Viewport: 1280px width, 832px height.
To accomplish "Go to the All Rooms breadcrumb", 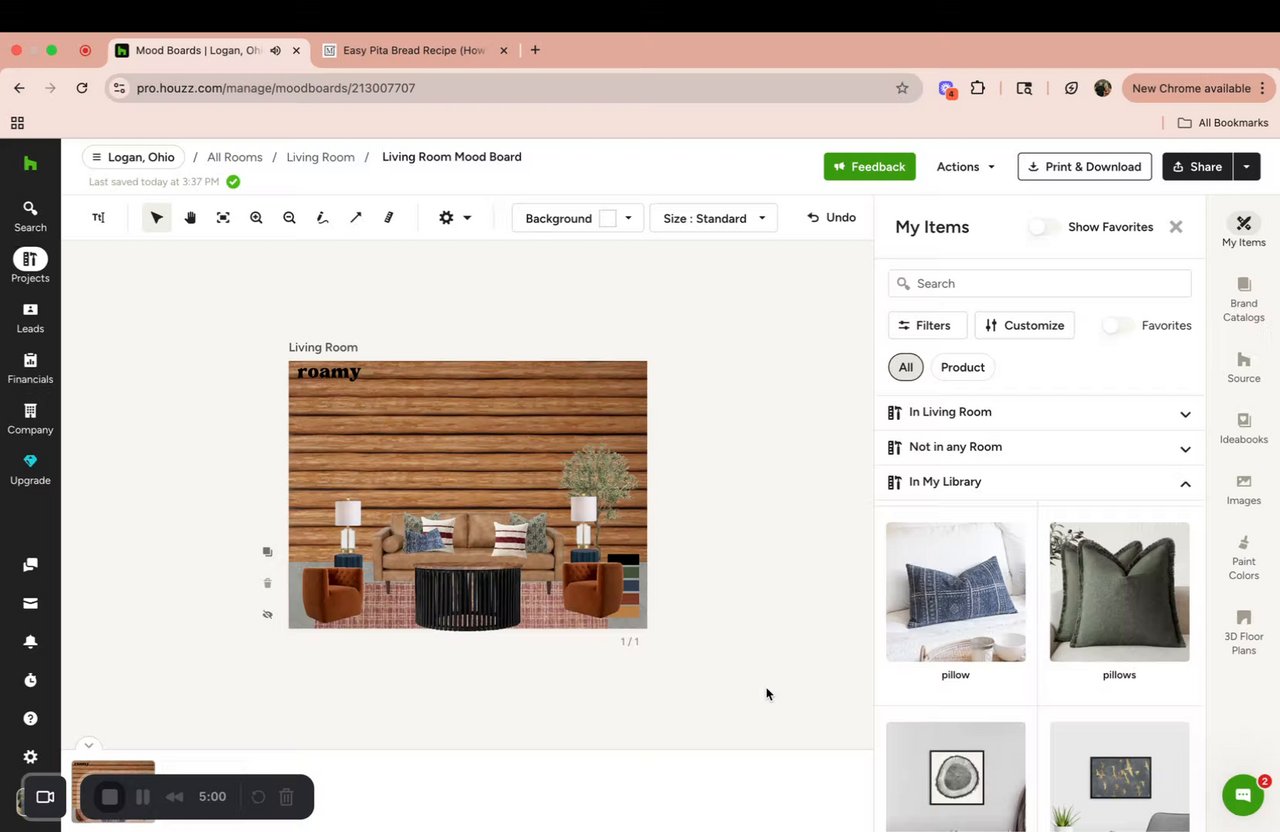I will point(235,157).
